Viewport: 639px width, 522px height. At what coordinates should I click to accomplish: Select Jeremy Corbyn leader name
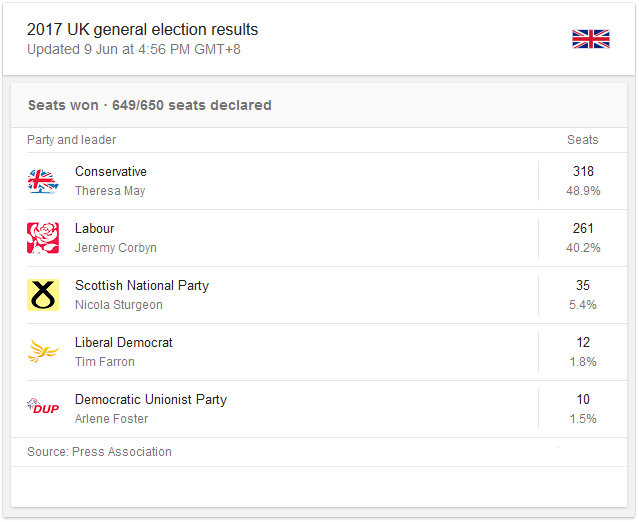pos(116,248)
